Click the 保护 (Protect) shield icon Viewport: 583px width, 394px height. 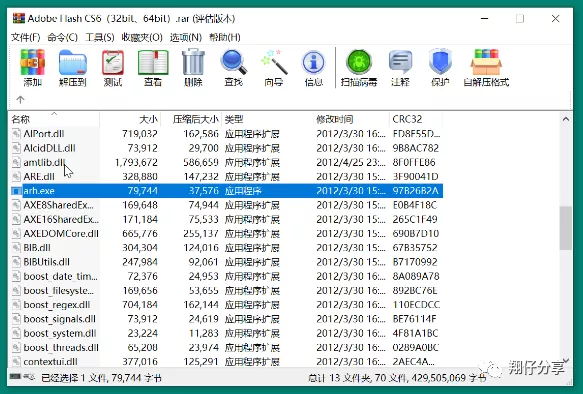pyautogui.click(x=440, y=62)
